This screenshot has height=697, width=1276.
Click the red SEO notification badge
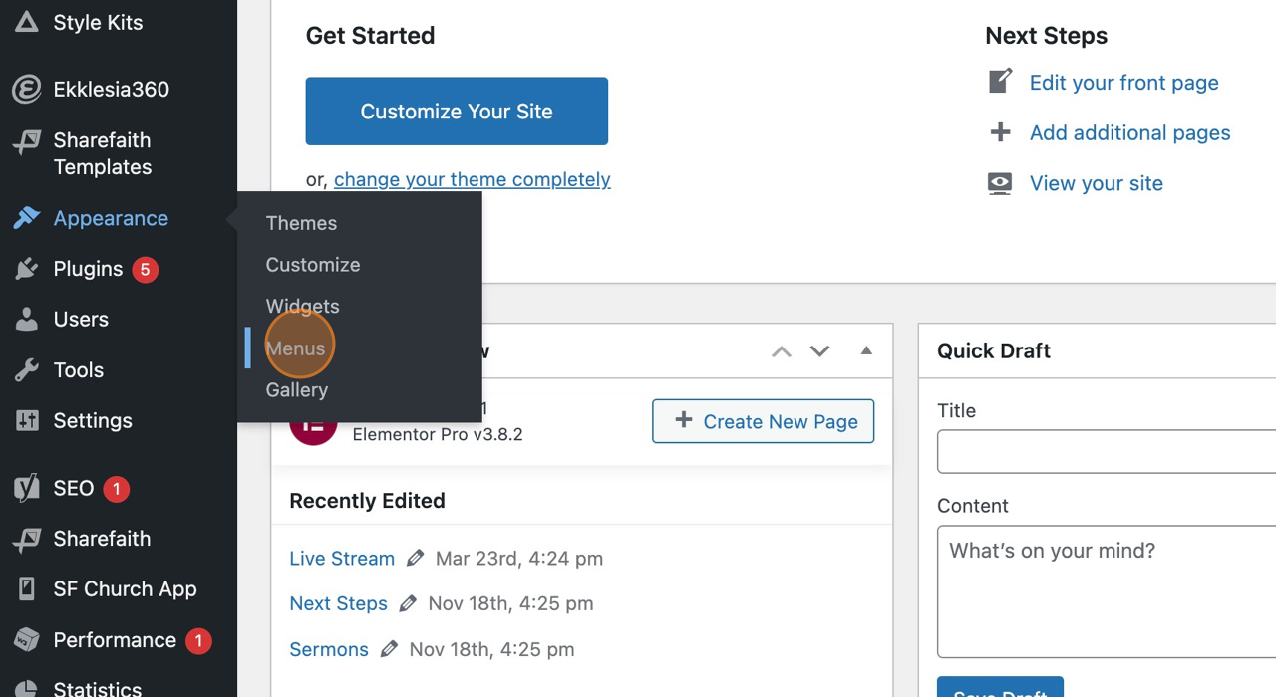pyautogui.click(x=117, y=489)
